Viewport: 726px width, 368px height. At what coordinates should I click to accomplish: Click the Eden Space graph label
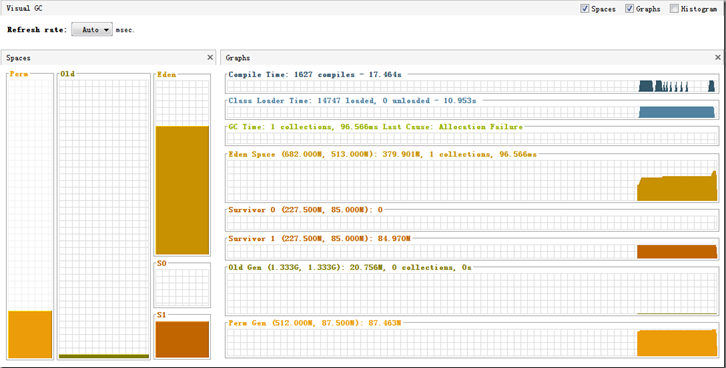coord(382,154)
